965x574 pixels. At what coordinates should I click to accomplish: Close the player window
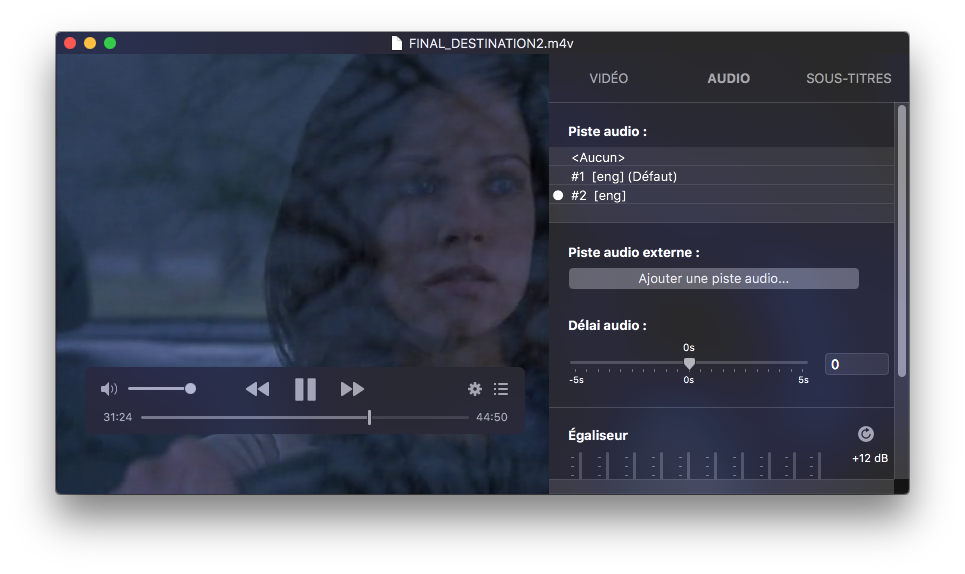[x=70, y=43]
